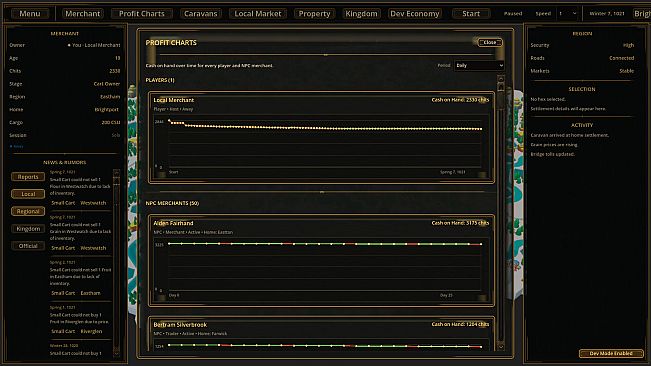
Task: Click Small Cart link in Riverglen news
Action: [63, 331]
